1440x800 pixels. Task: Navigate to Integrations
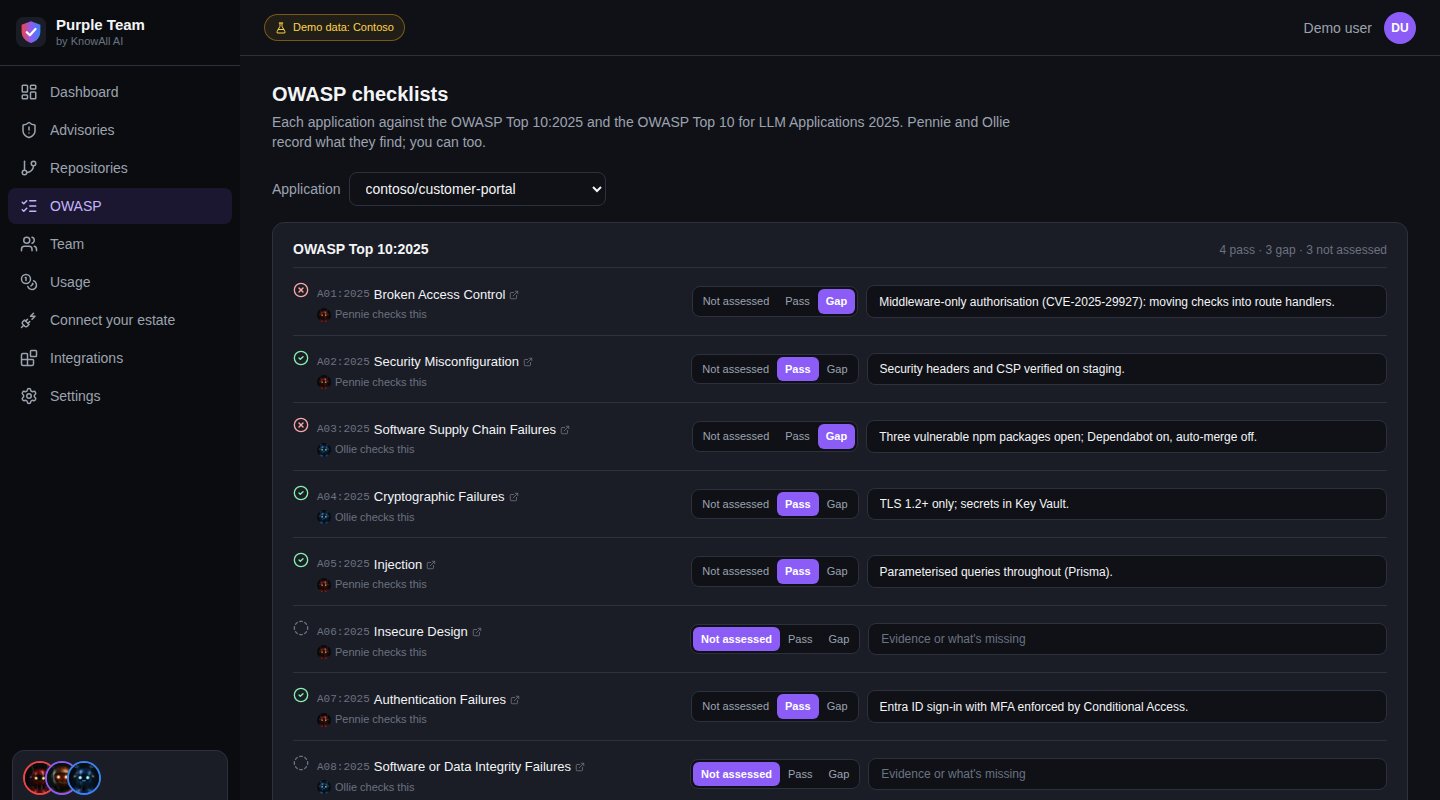coord(120,358)
